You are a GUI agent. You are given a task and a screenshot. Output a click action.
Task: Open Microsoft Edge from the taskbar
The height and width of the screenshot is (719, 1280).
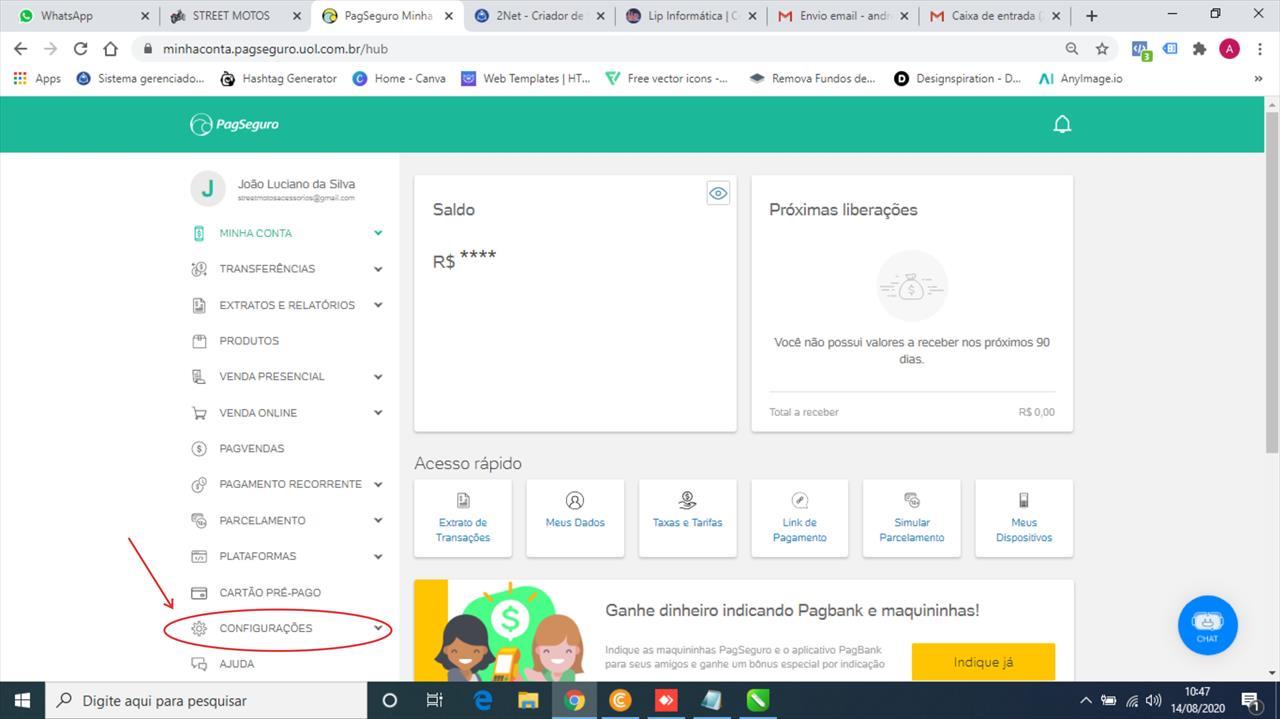pyautogui.click(x=482, y=700)
